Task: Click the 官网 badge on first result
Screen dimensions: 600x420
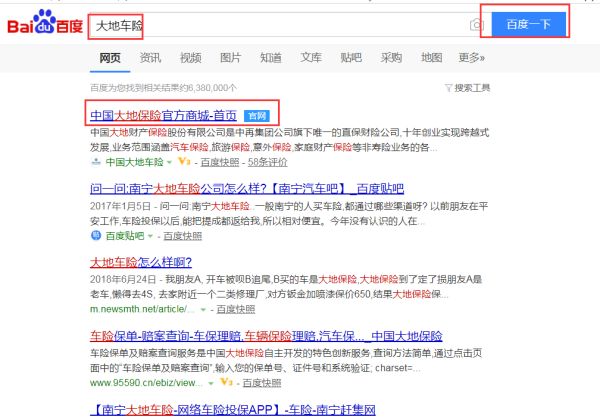Action: click(257, 116)
